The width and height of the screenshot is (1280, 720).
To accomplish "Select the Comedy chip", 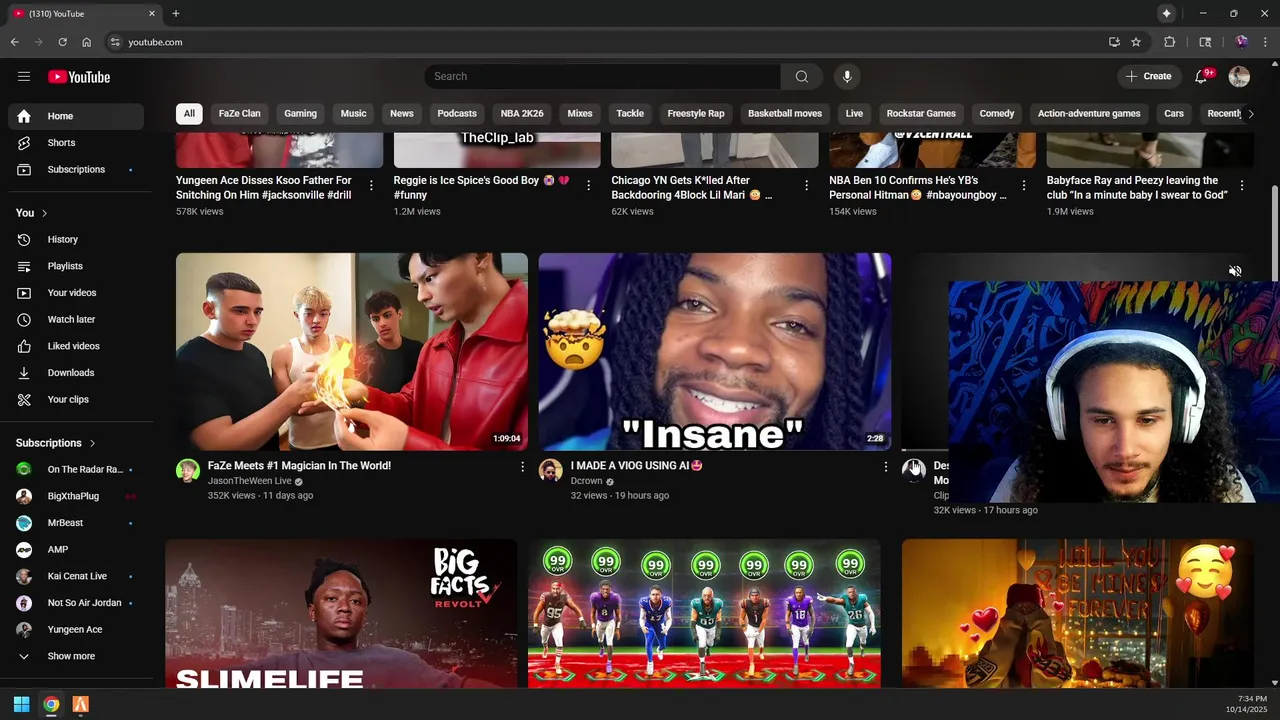I will point(997,114).
